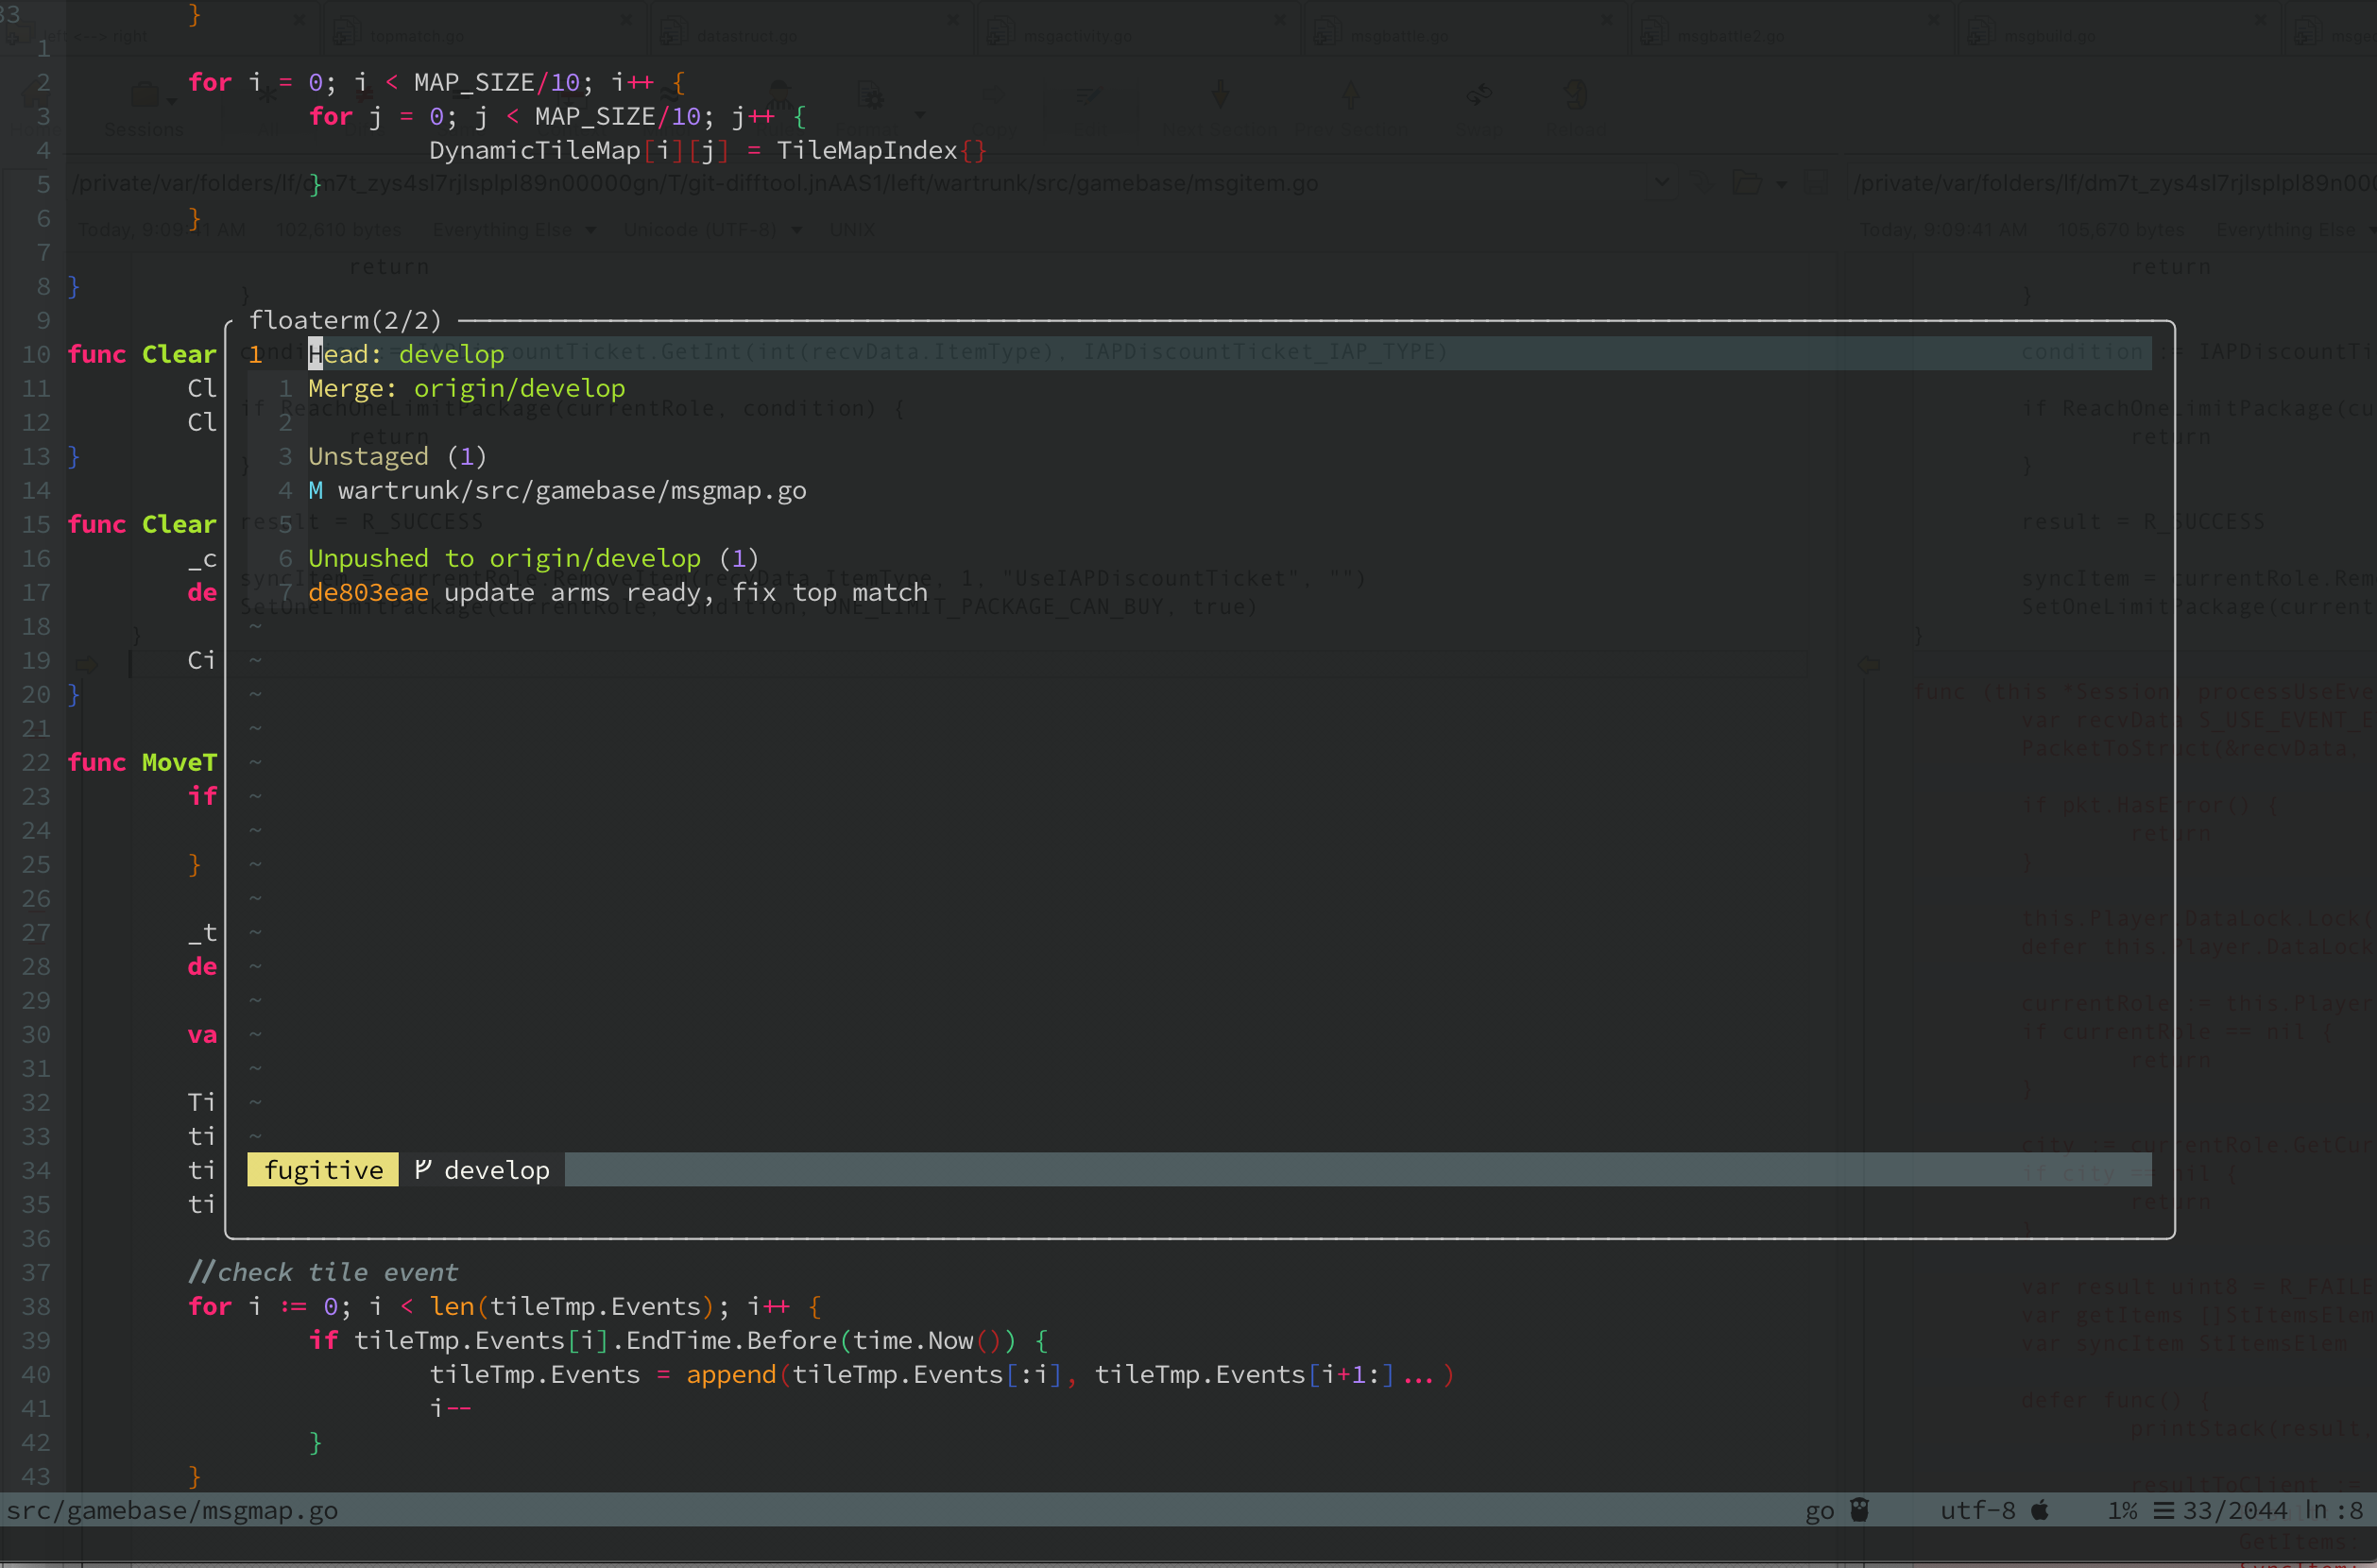Image resolution: width=2377 pixels, height=1568 pixels.
Task: Jump to Next Section using the down-arrow icon
Action: pos(1219,95)
